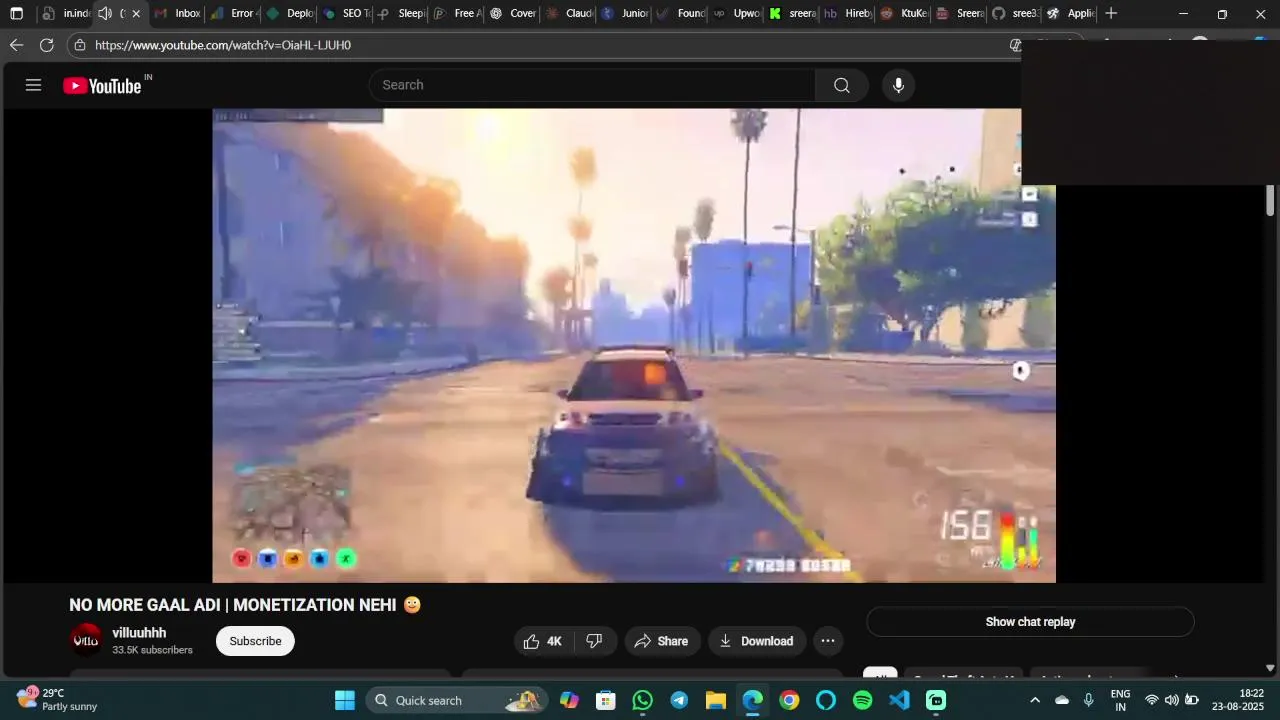Open the YouTube hamburger guide menu
Viewport: 1280px width, 720px height.
pyautogui.click(x=33, y=85)
